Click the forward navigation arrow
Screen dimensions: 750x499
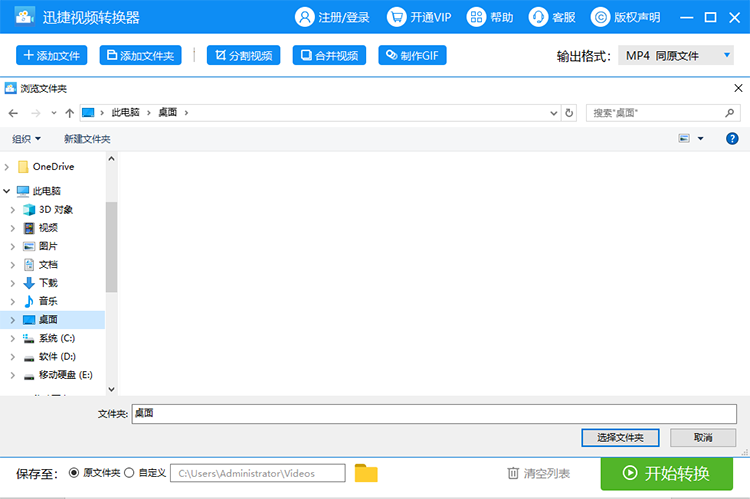click(x=36, y=113)
